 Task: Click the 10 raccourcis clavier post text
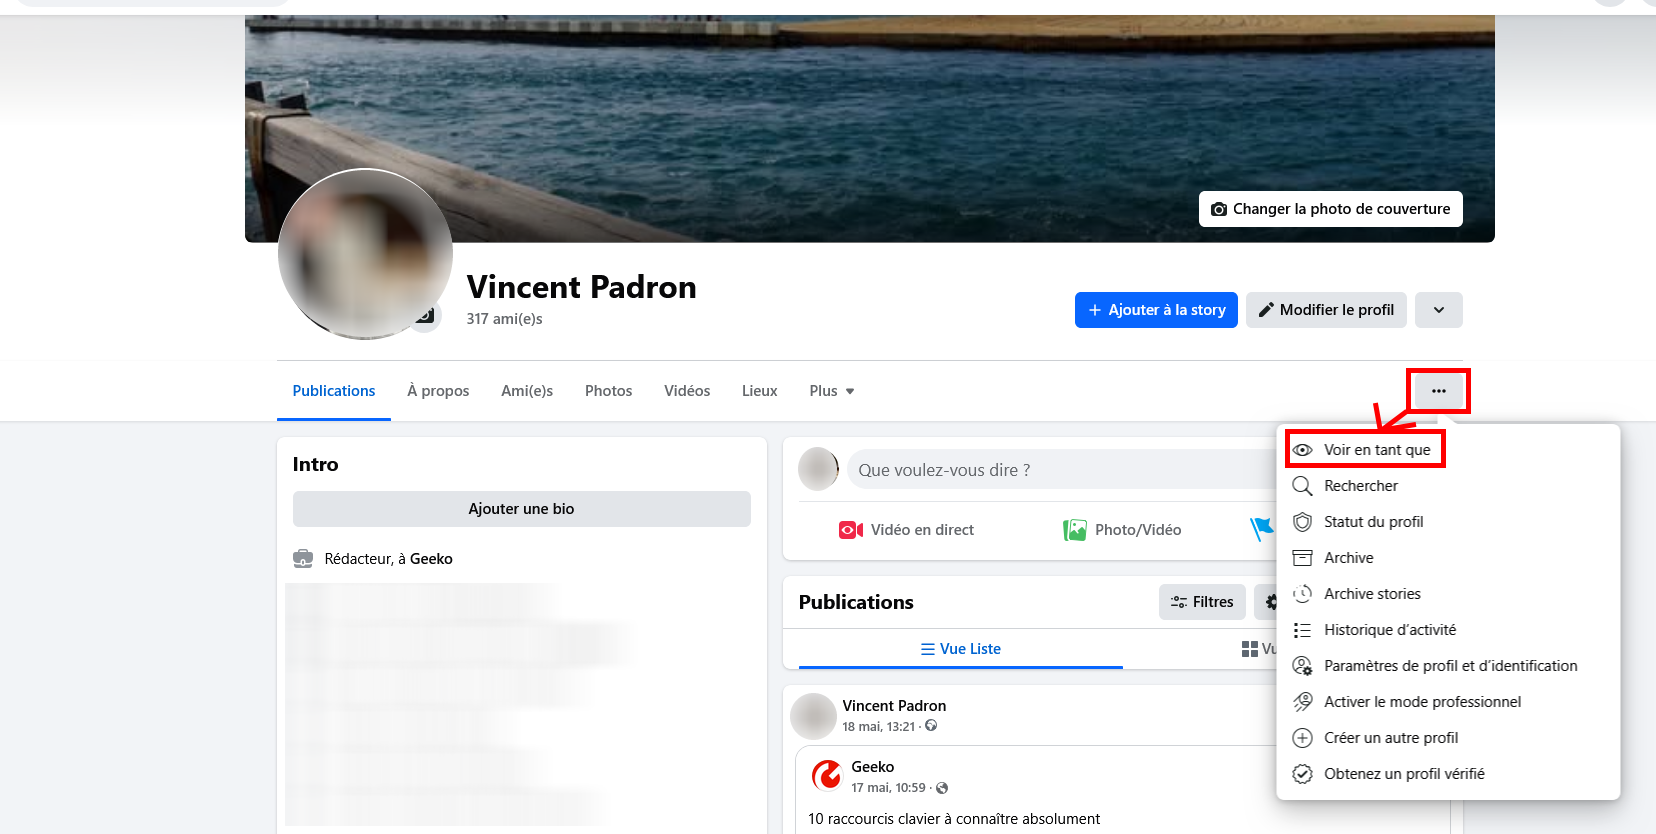(954, 819)
